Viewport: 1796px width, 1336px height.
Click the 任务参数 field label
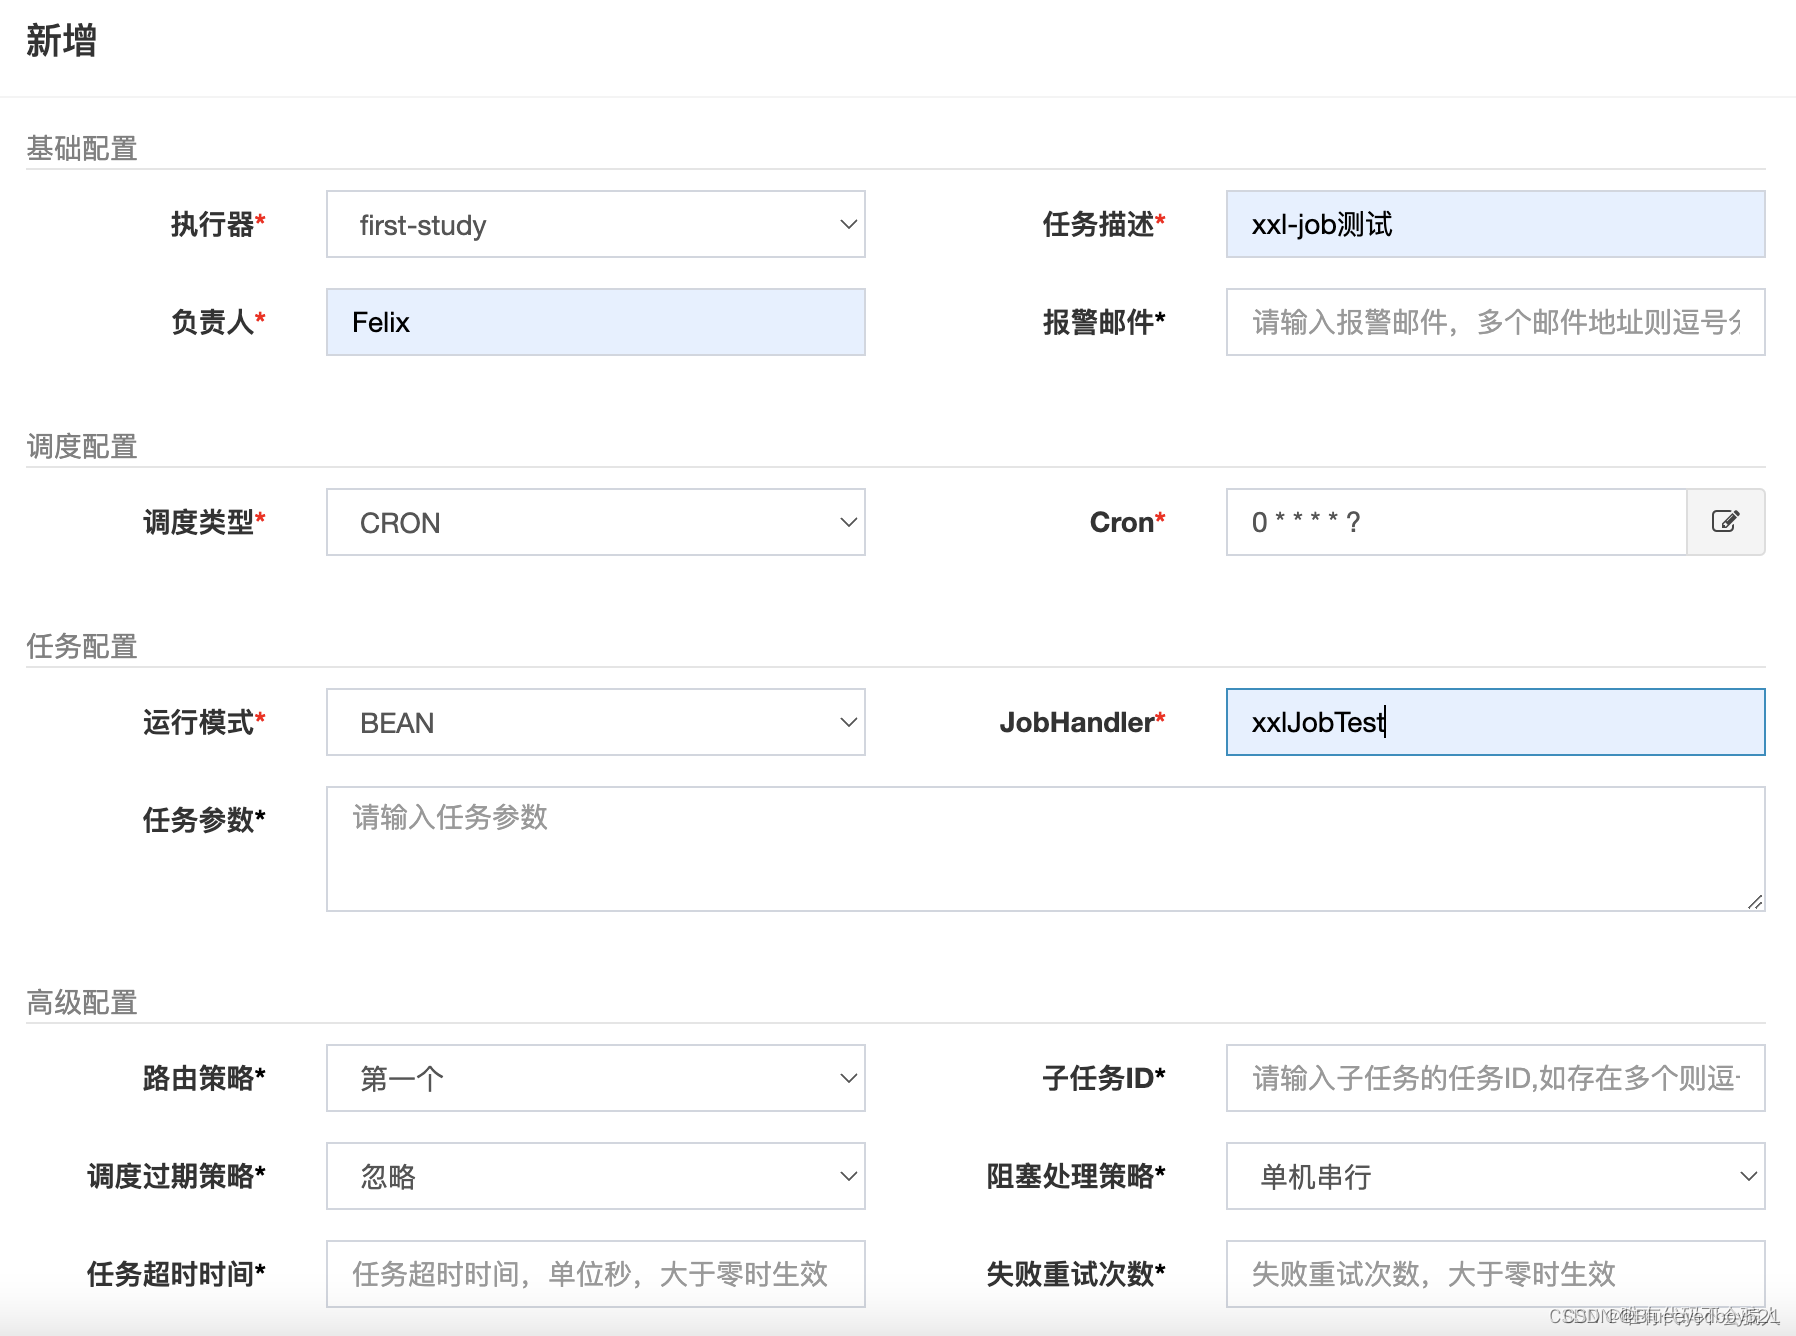(x=204, y=820)
